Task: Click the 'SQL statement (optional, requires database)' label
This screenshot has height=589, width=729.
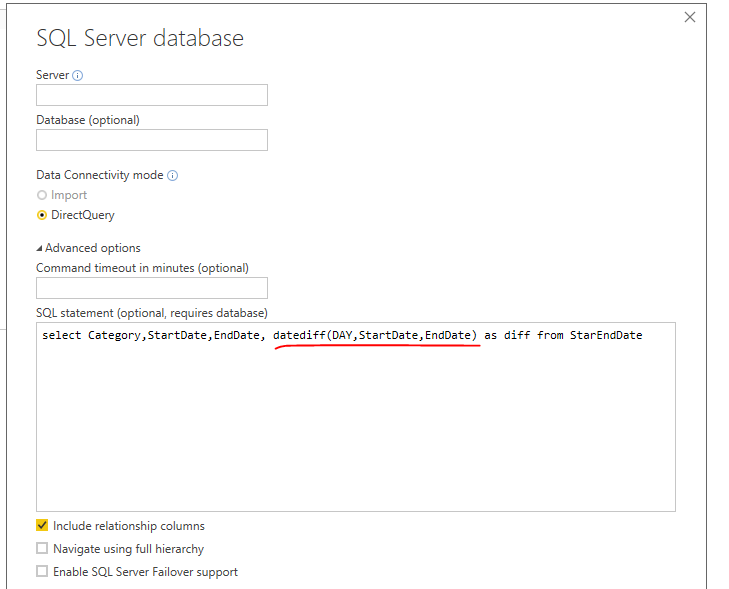Action: 152,313
